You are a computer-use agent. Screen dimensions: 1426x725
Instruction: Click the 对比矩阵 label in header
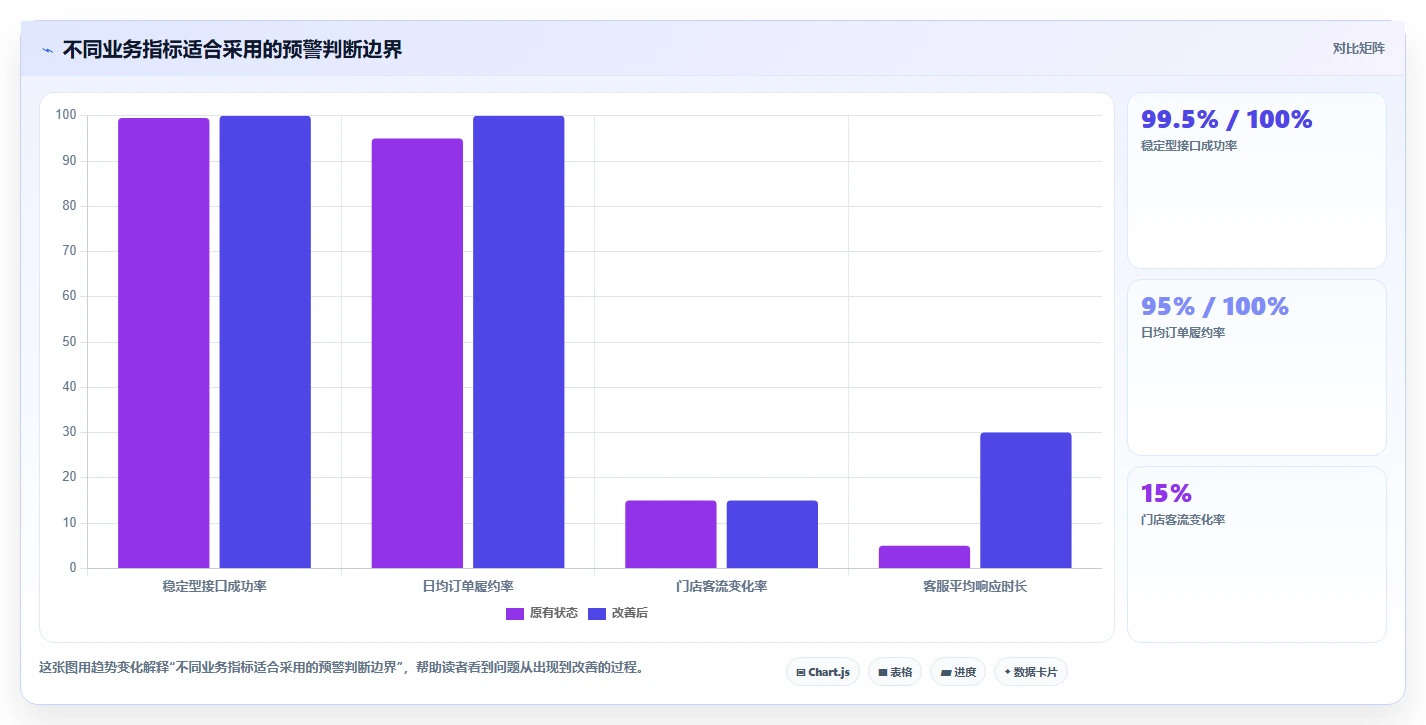click(1358, 48)
